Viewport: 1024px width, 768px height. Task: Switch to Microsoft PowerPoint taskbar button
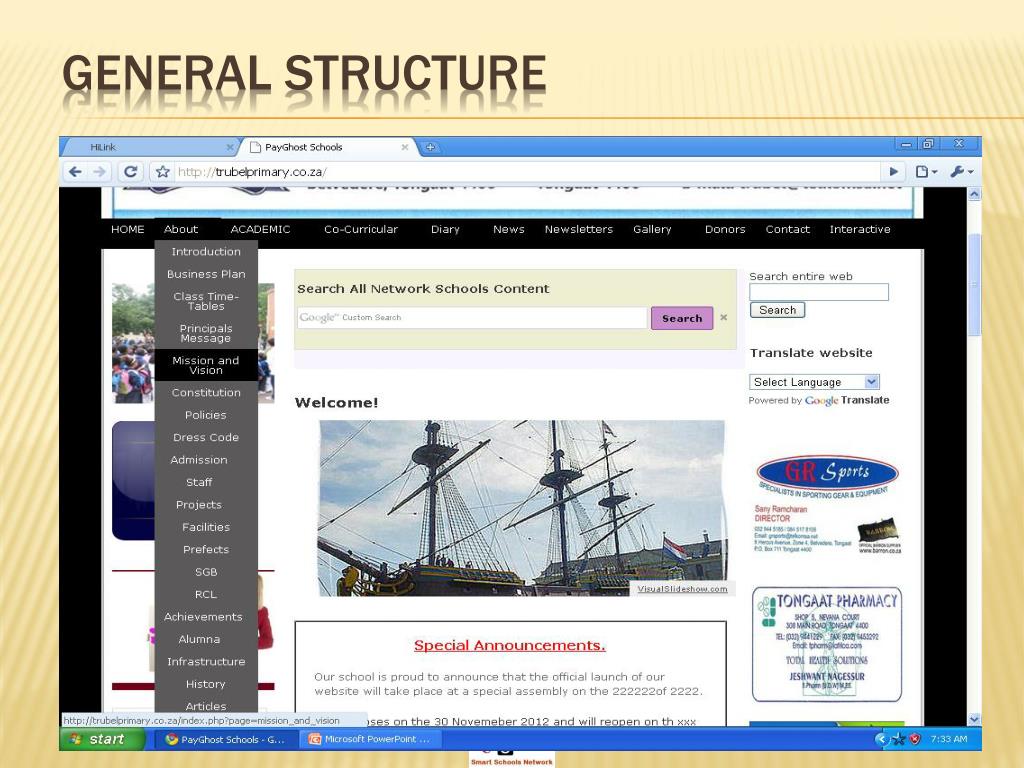[370, 739]
